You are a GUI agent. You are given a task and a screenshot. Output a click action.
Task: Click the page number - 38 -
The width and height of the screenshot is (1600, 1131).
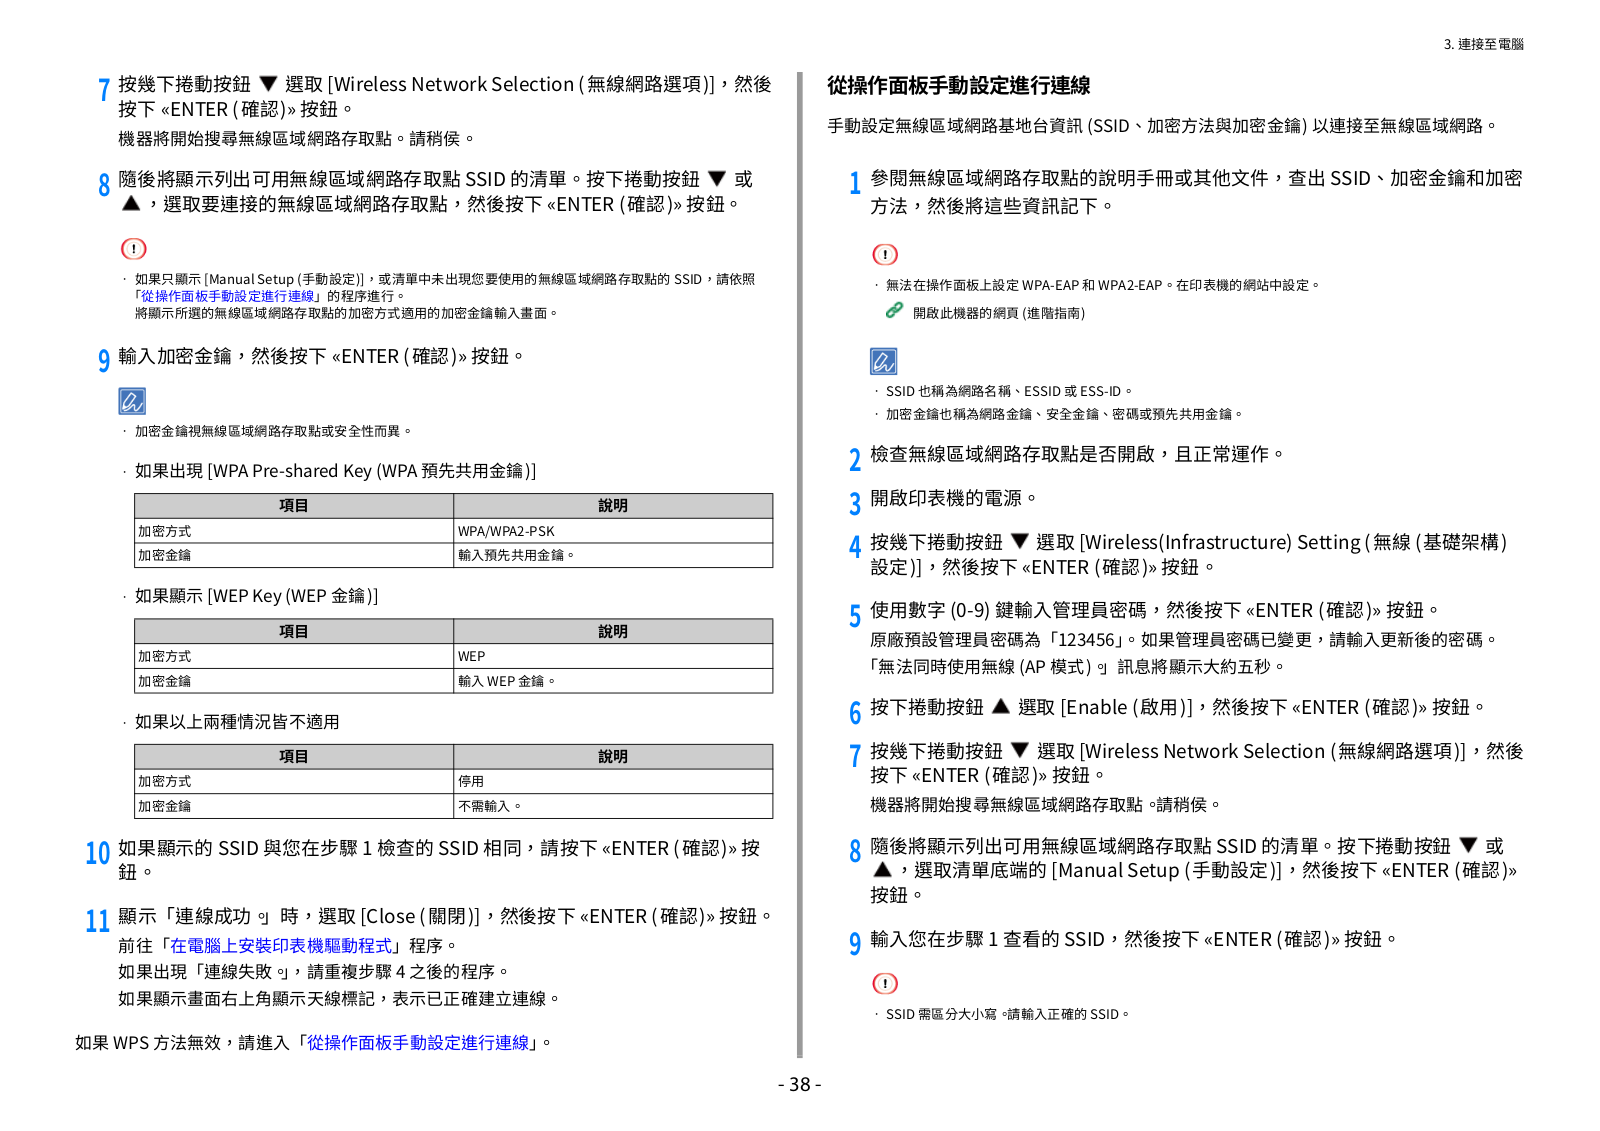point(799,1084)
